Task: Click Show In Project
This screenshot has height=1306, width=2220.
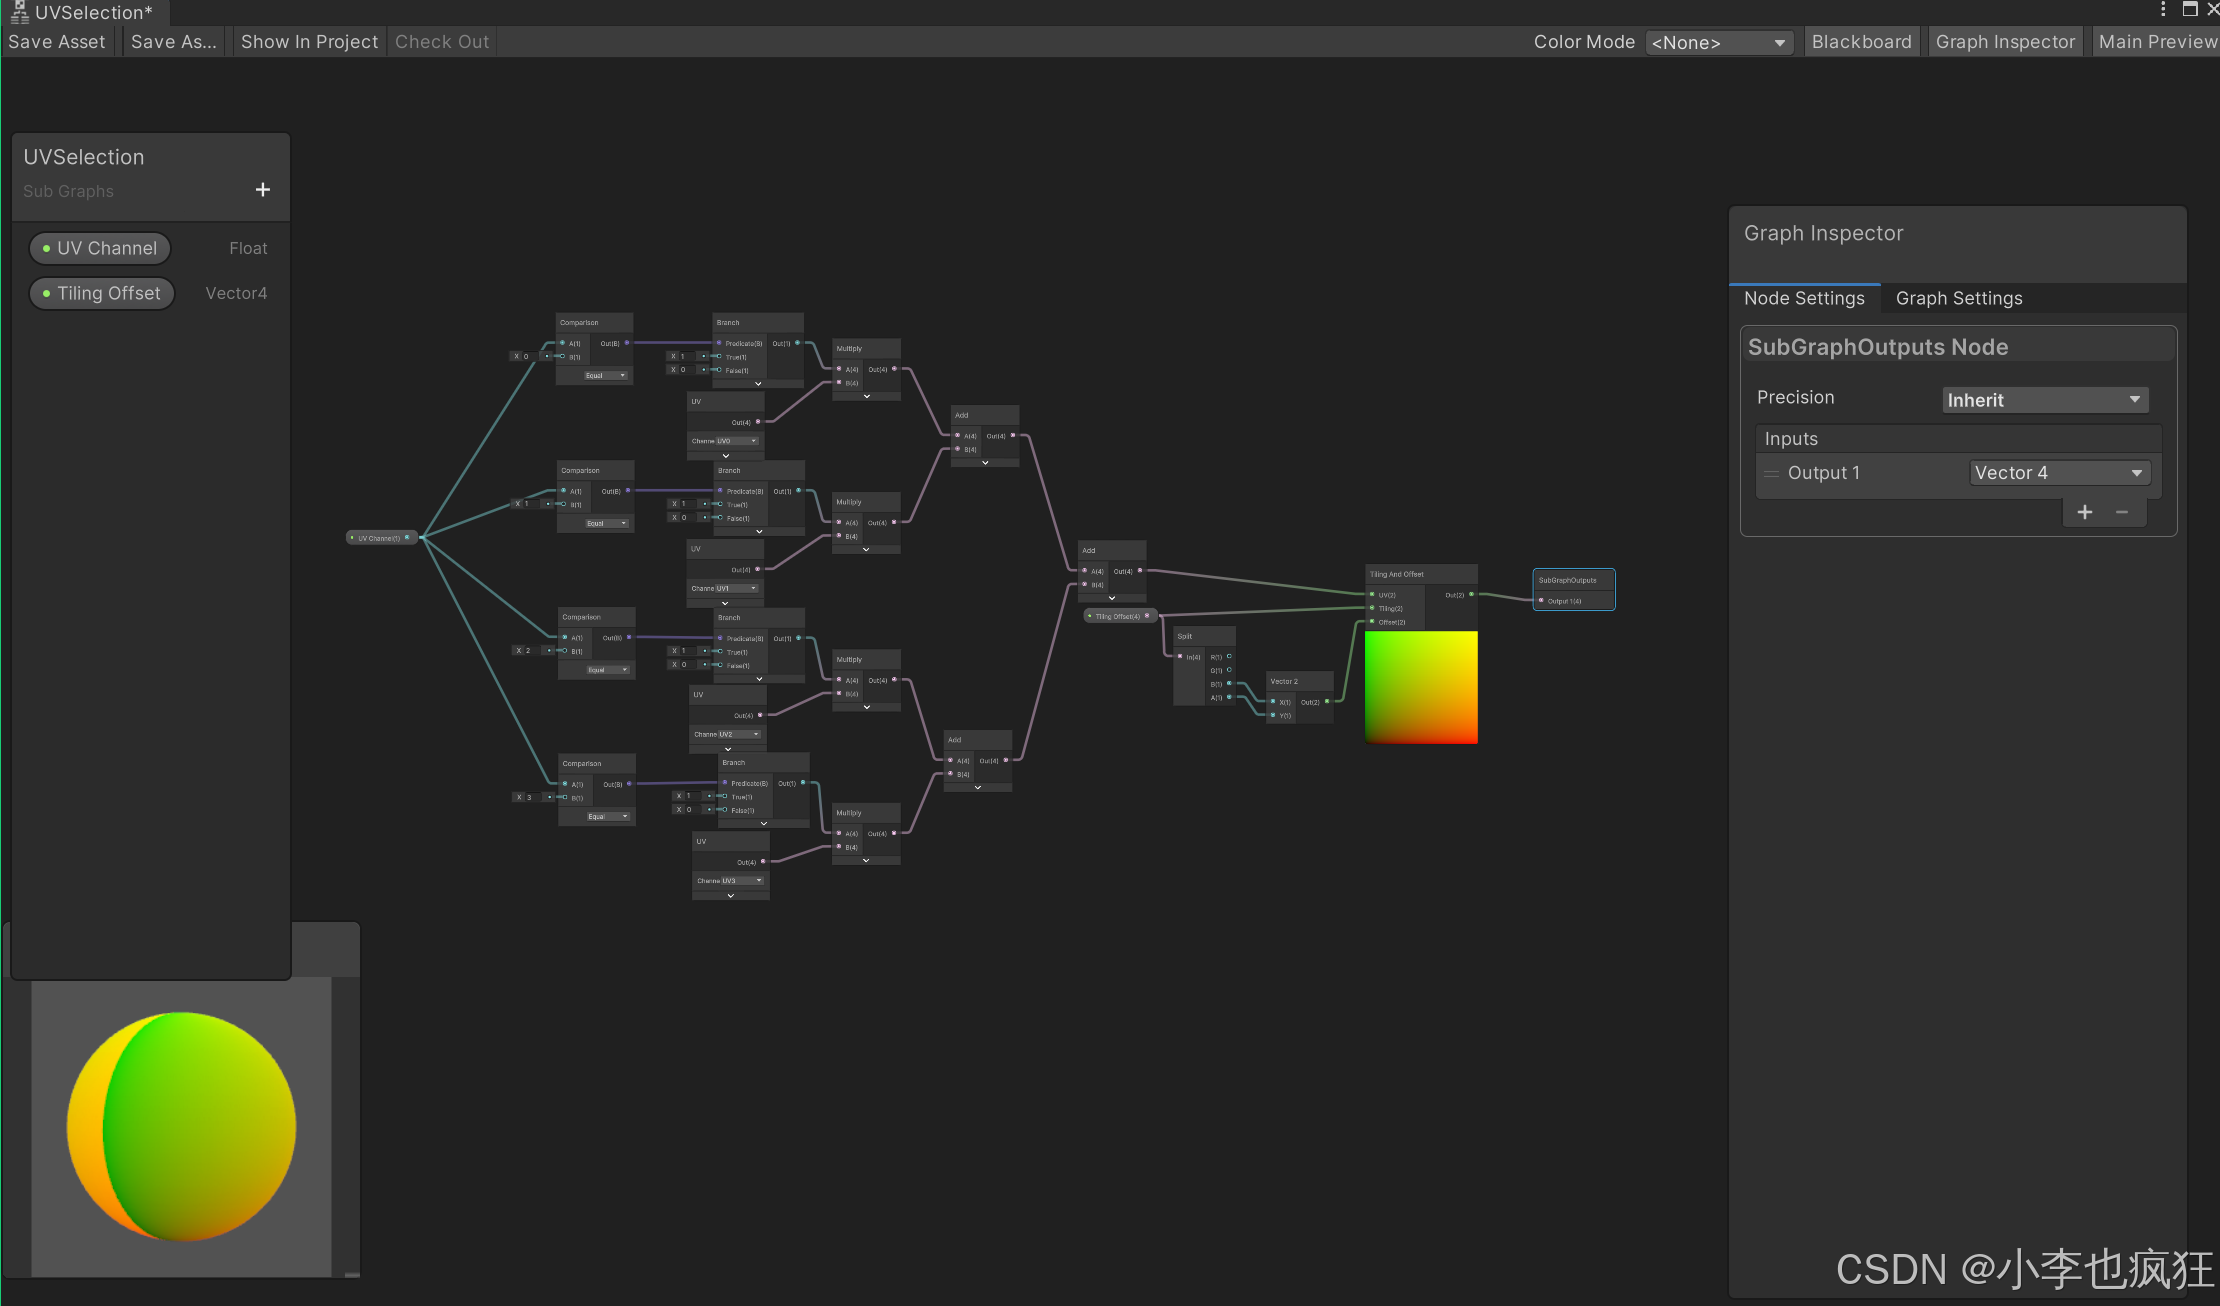Action: click(309, 41)
